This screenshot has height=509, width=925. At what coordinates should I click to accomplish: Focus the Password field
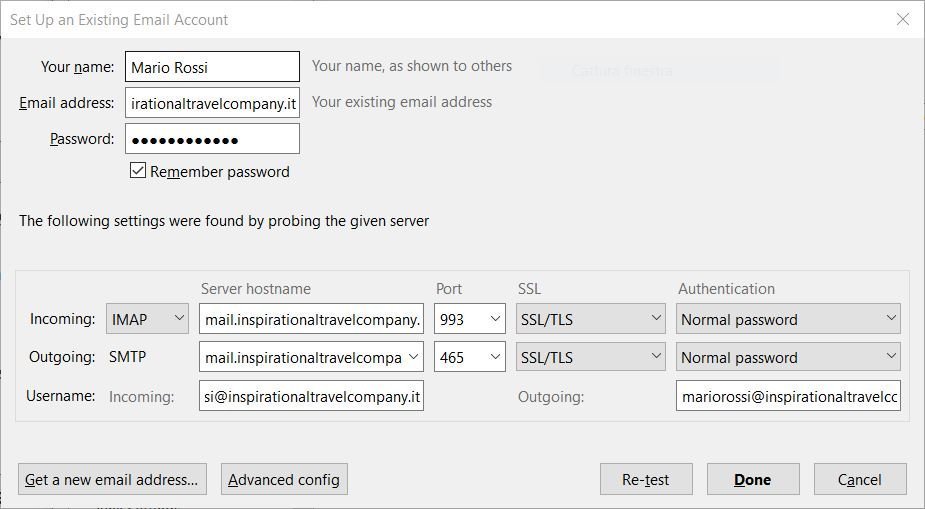212,139
